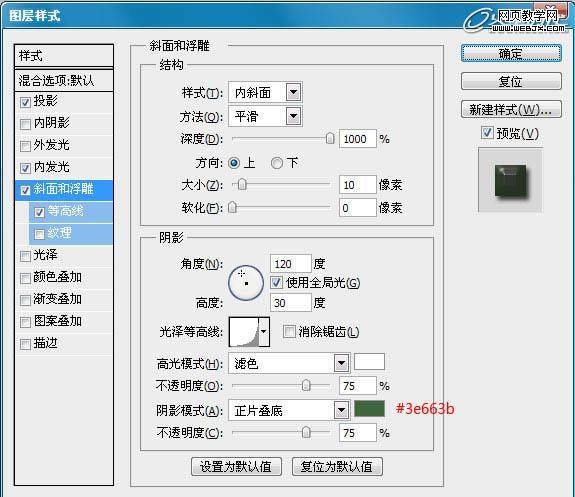The image size is (575, 497).
Task: Enable the 消除锯齿 anti-alias checkbox
Action: (289, 332)
